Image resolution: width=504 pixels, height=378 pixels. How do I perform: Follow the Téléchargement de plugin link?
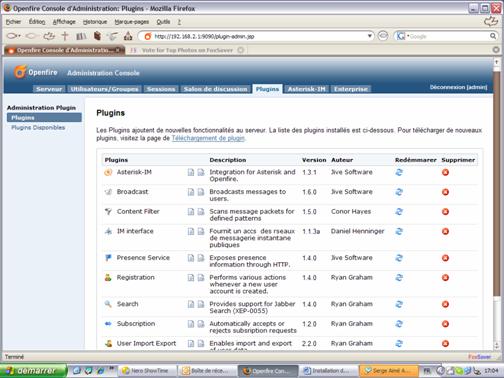(208, 138)
